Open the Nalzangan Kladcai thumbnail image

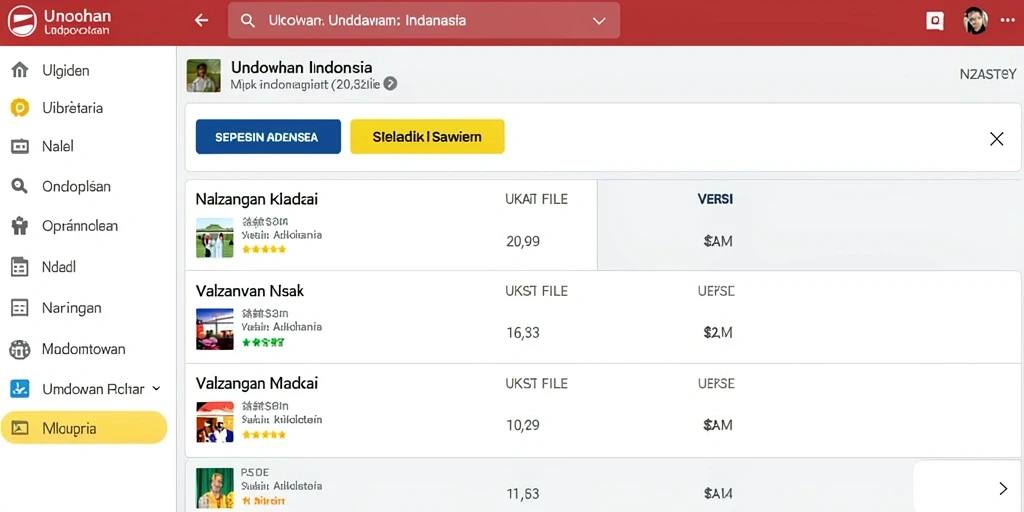pyautogui.click(x=215, y=238)
